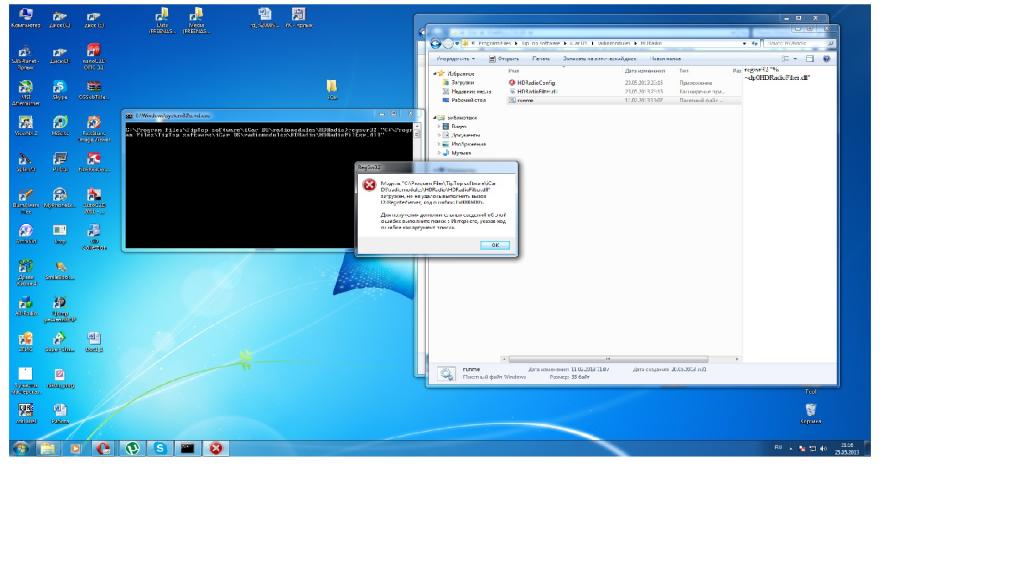The height and width of the screenshot is (576, 1024).
Task: Click the uTorrent taskbar icon
Action: tap(132, 448)
